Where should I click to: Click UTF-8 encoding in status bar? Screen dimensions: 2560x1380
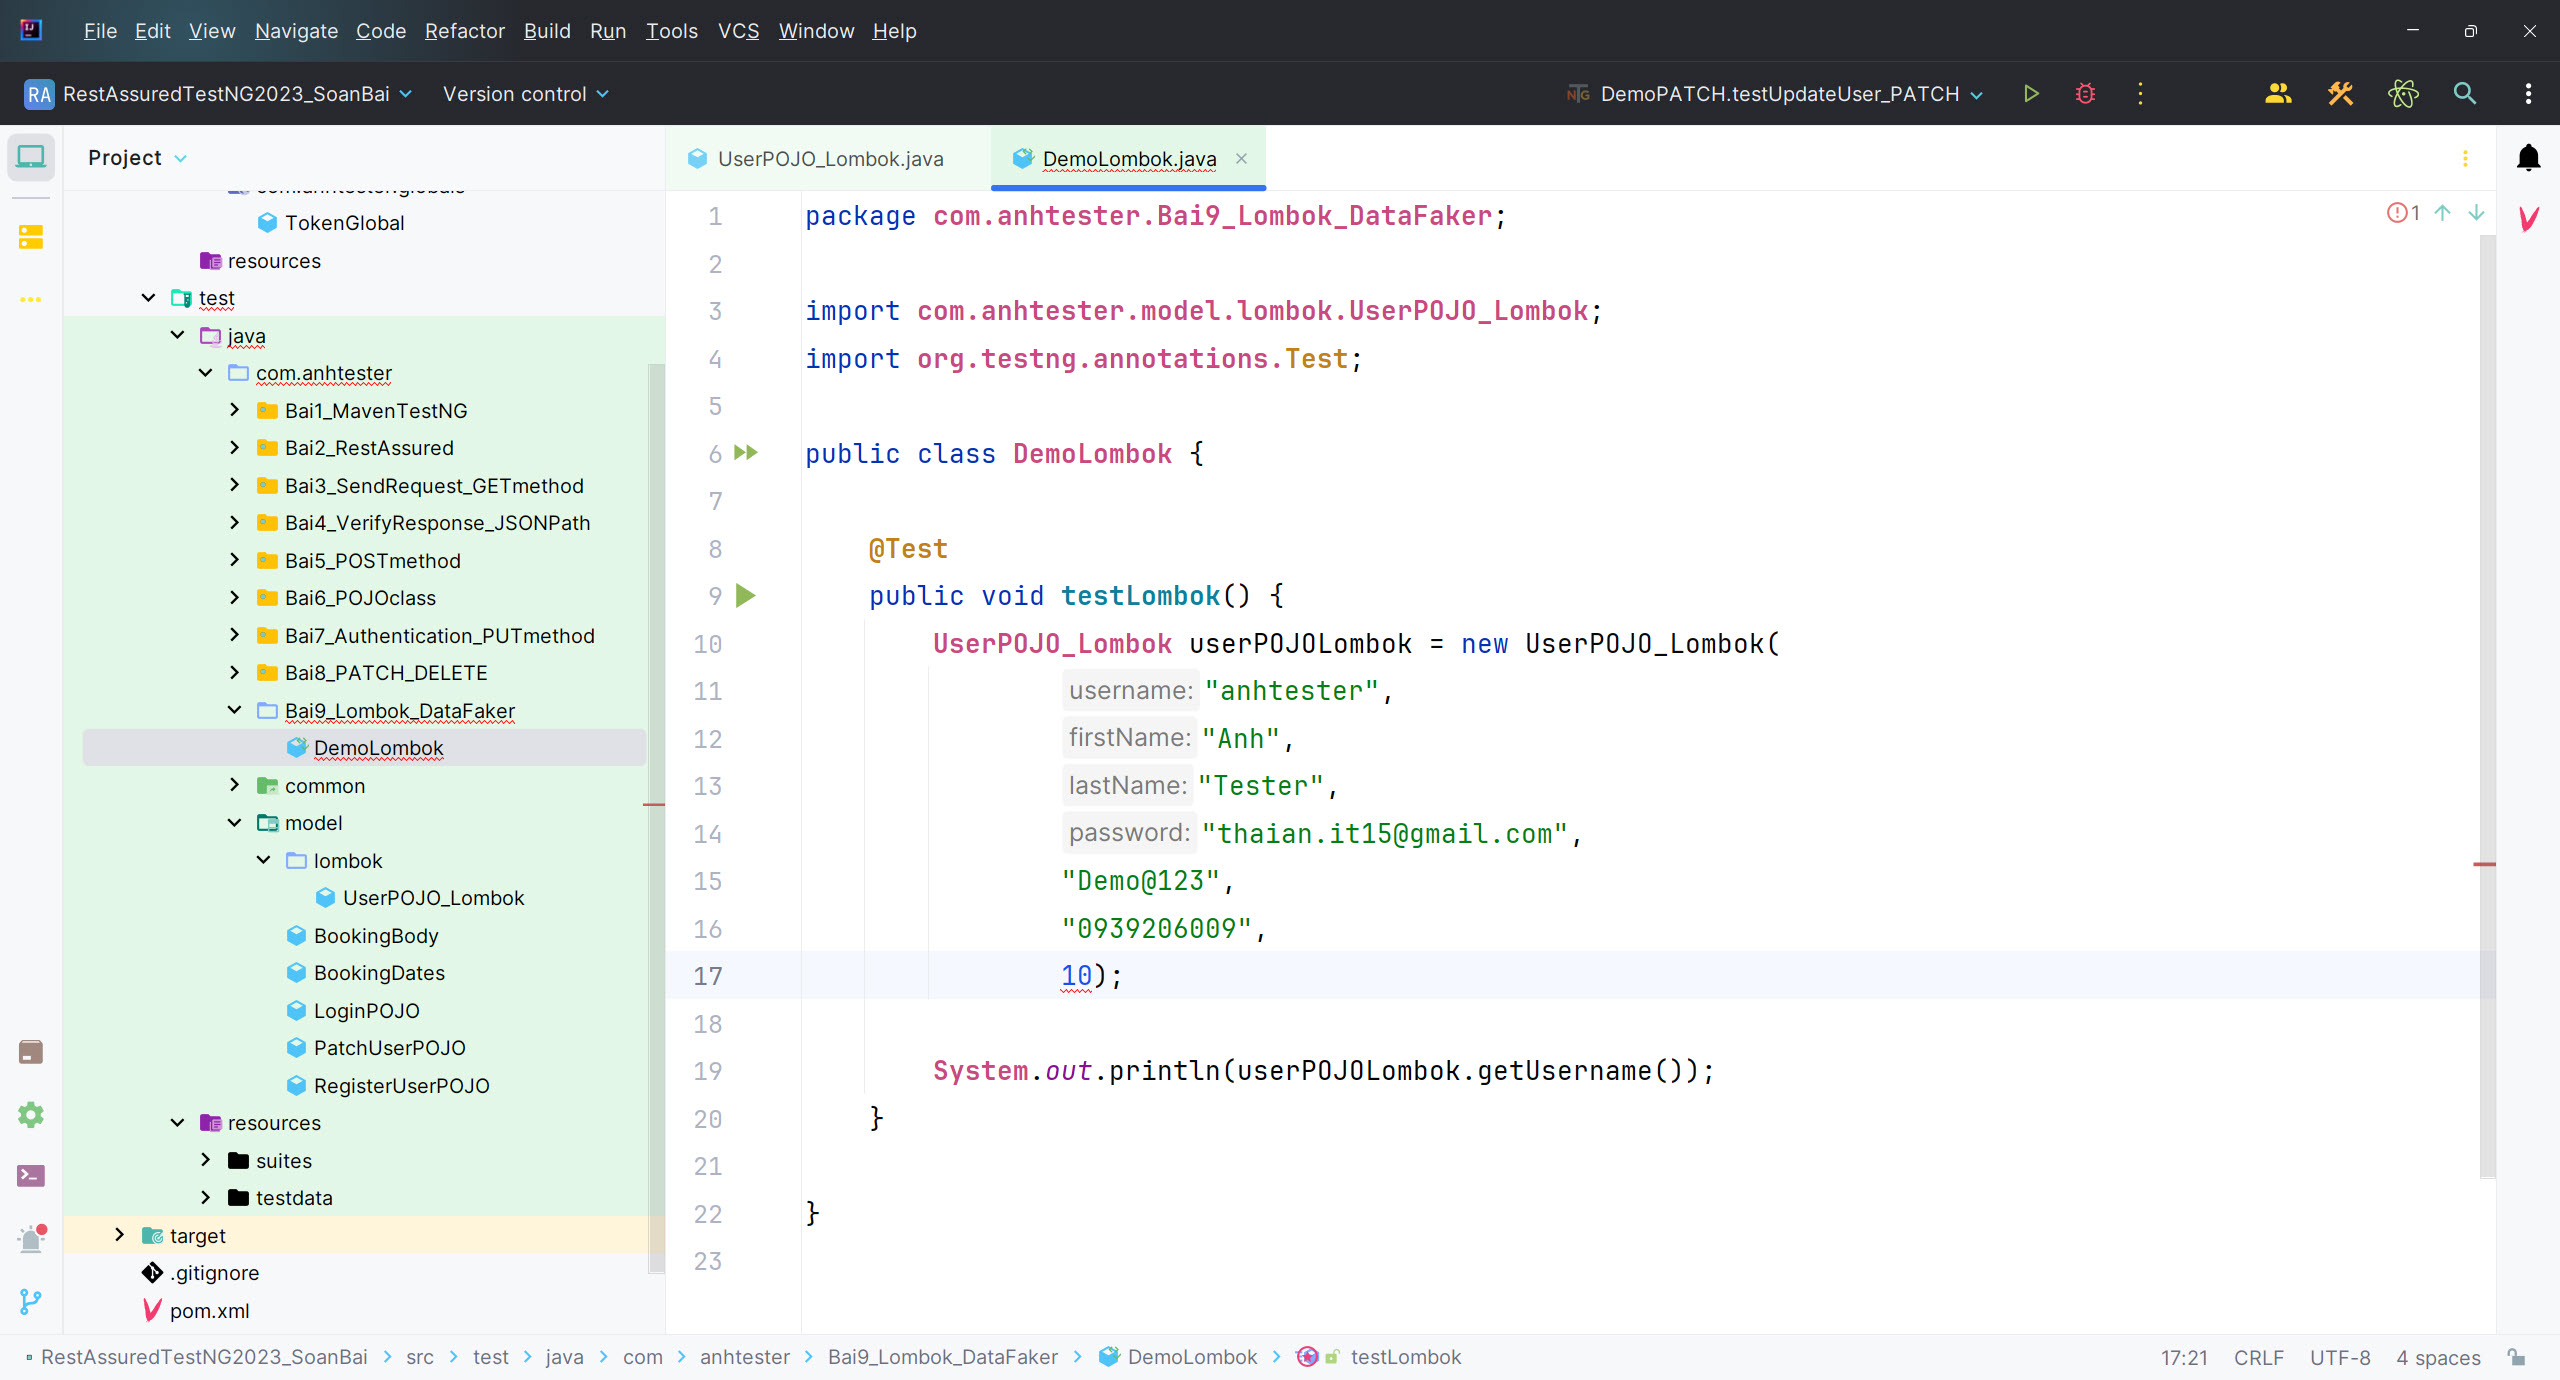[x=2339, y=1357]
